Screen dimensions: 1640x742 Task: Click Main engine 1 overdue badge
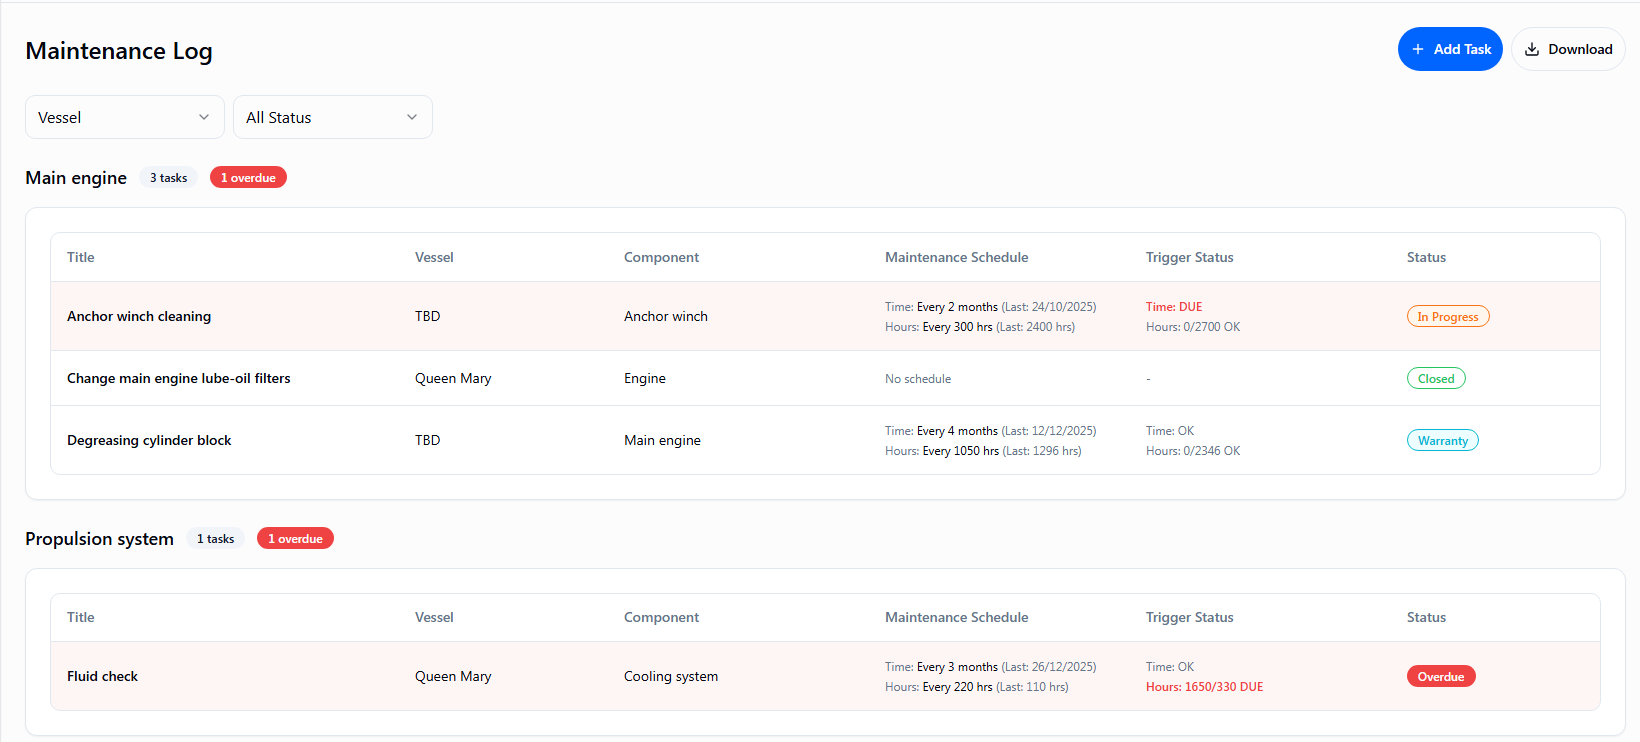(x=248, y=178)
